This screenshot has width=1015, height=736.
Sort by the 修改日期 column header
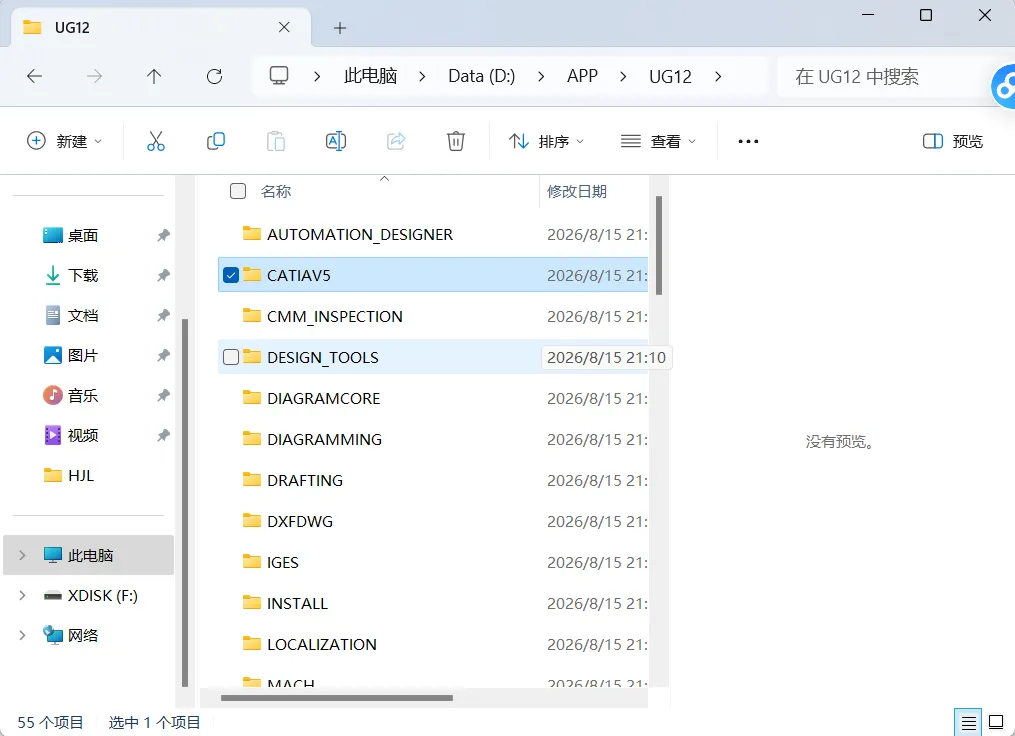577,192
